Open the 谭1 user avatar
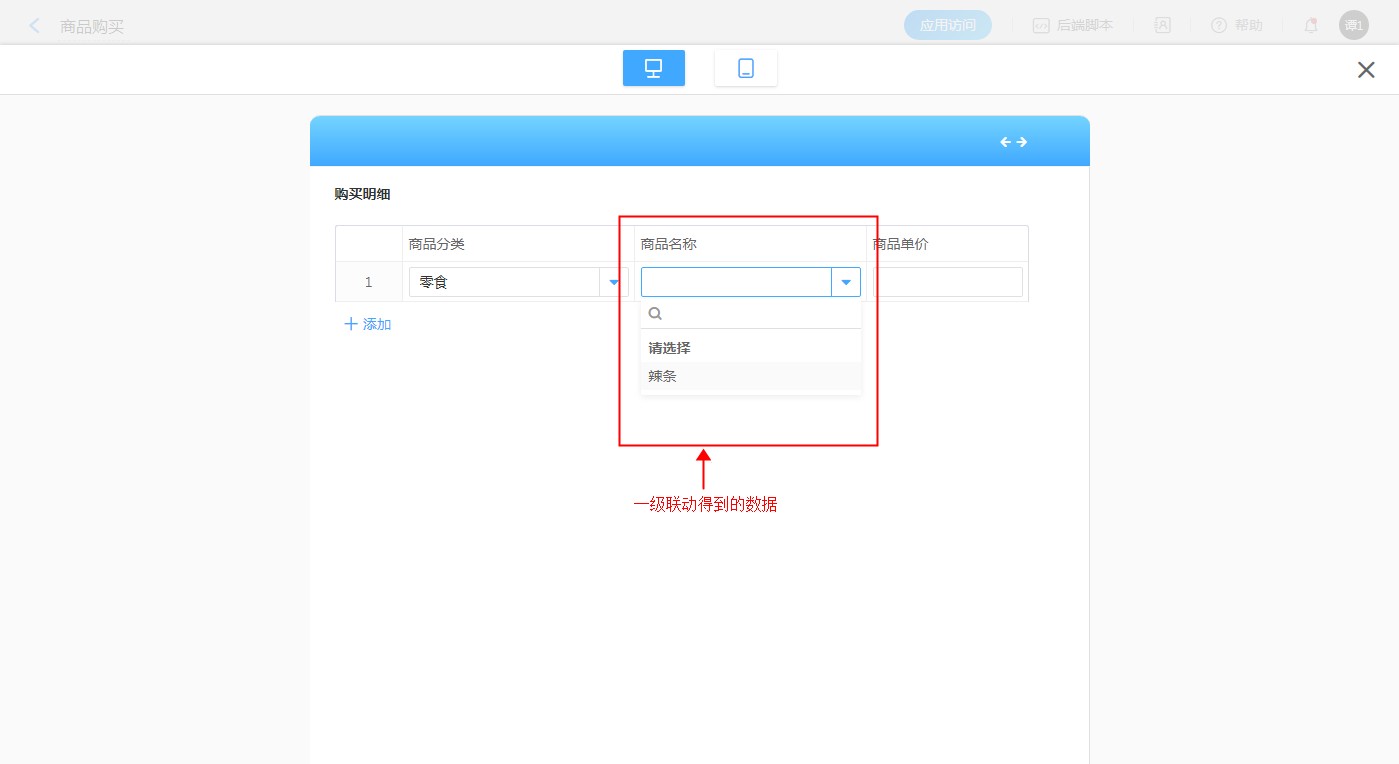This screenshot has height=764, width=1399. [1353, 25]
